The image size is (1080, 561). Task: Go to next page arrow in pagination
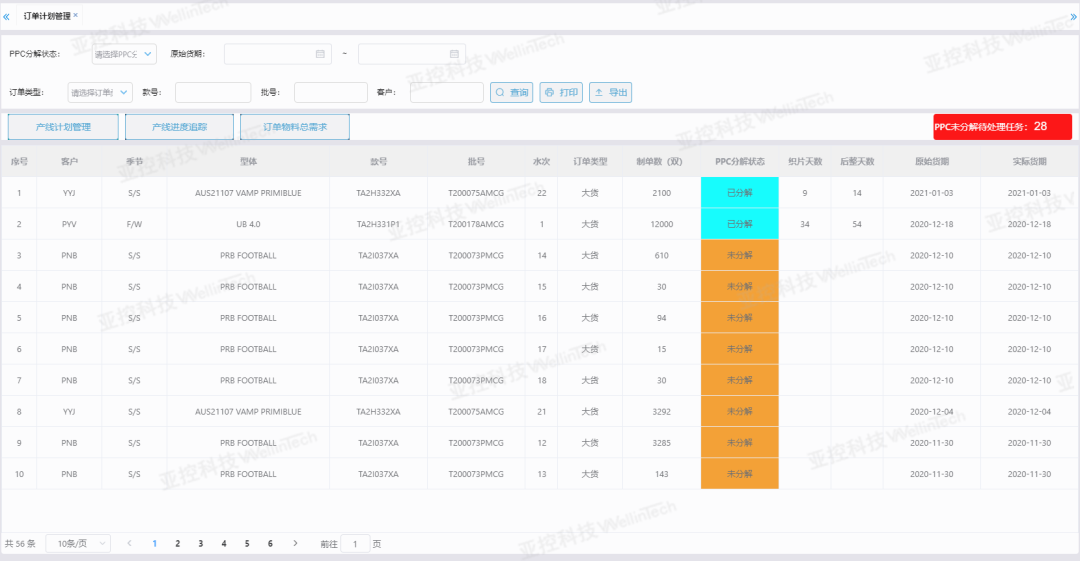295,543
